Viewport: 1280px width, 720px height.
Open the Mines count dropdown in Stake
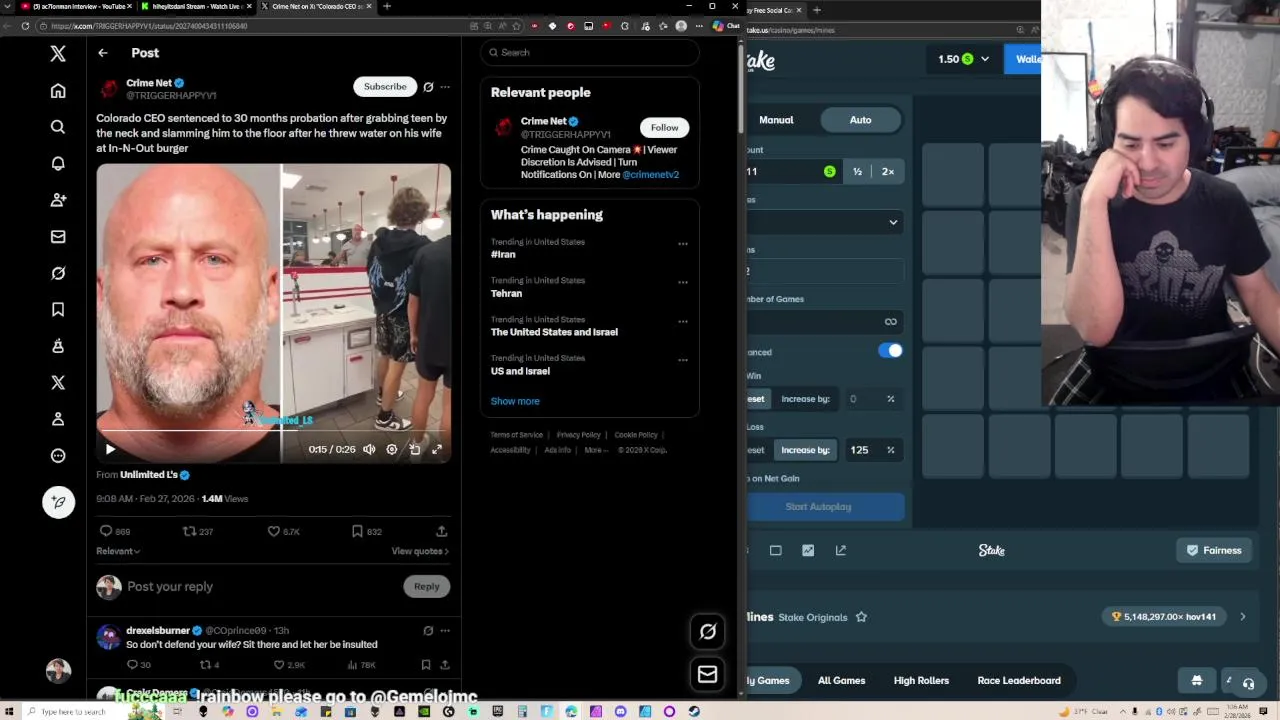(x=825, y=222)
